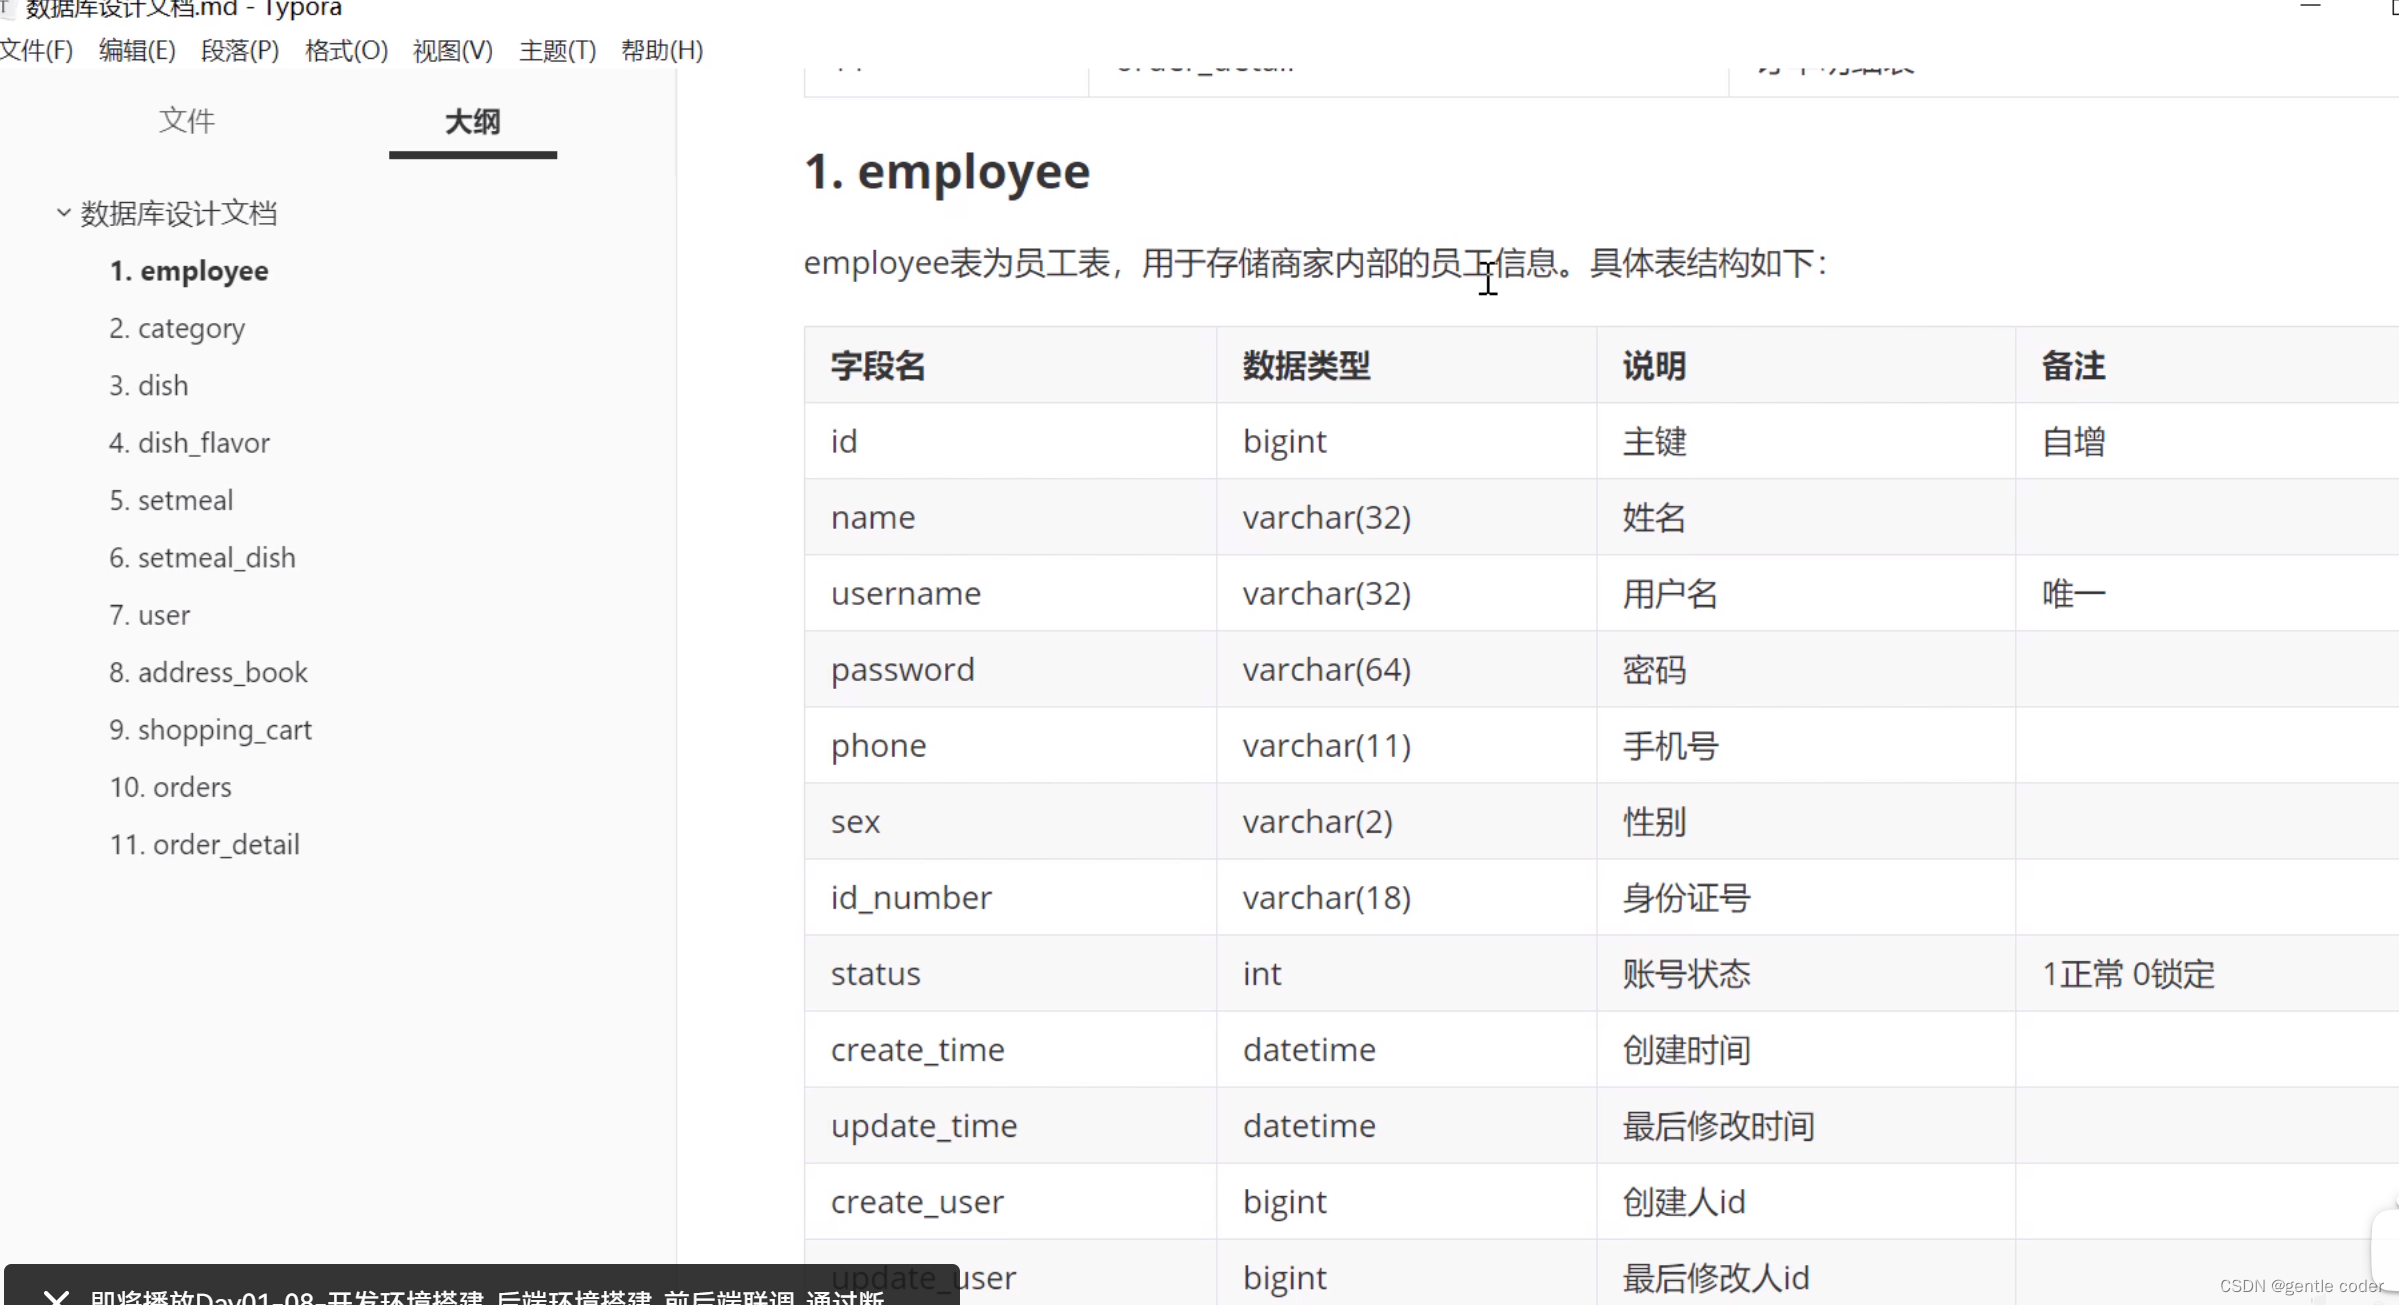
Task: Dismiss the upcoming video notification with X
Action: 56,1297
